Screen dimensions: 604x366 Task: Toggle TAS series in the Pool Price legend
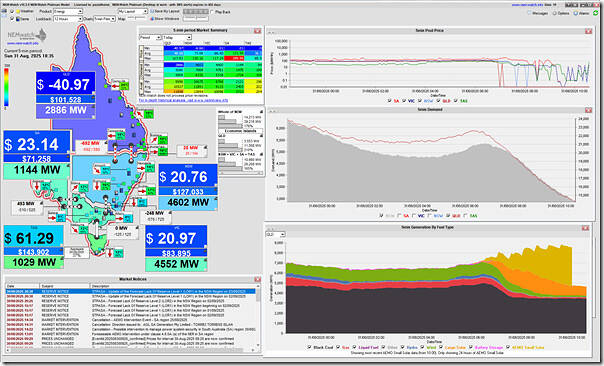456,101
